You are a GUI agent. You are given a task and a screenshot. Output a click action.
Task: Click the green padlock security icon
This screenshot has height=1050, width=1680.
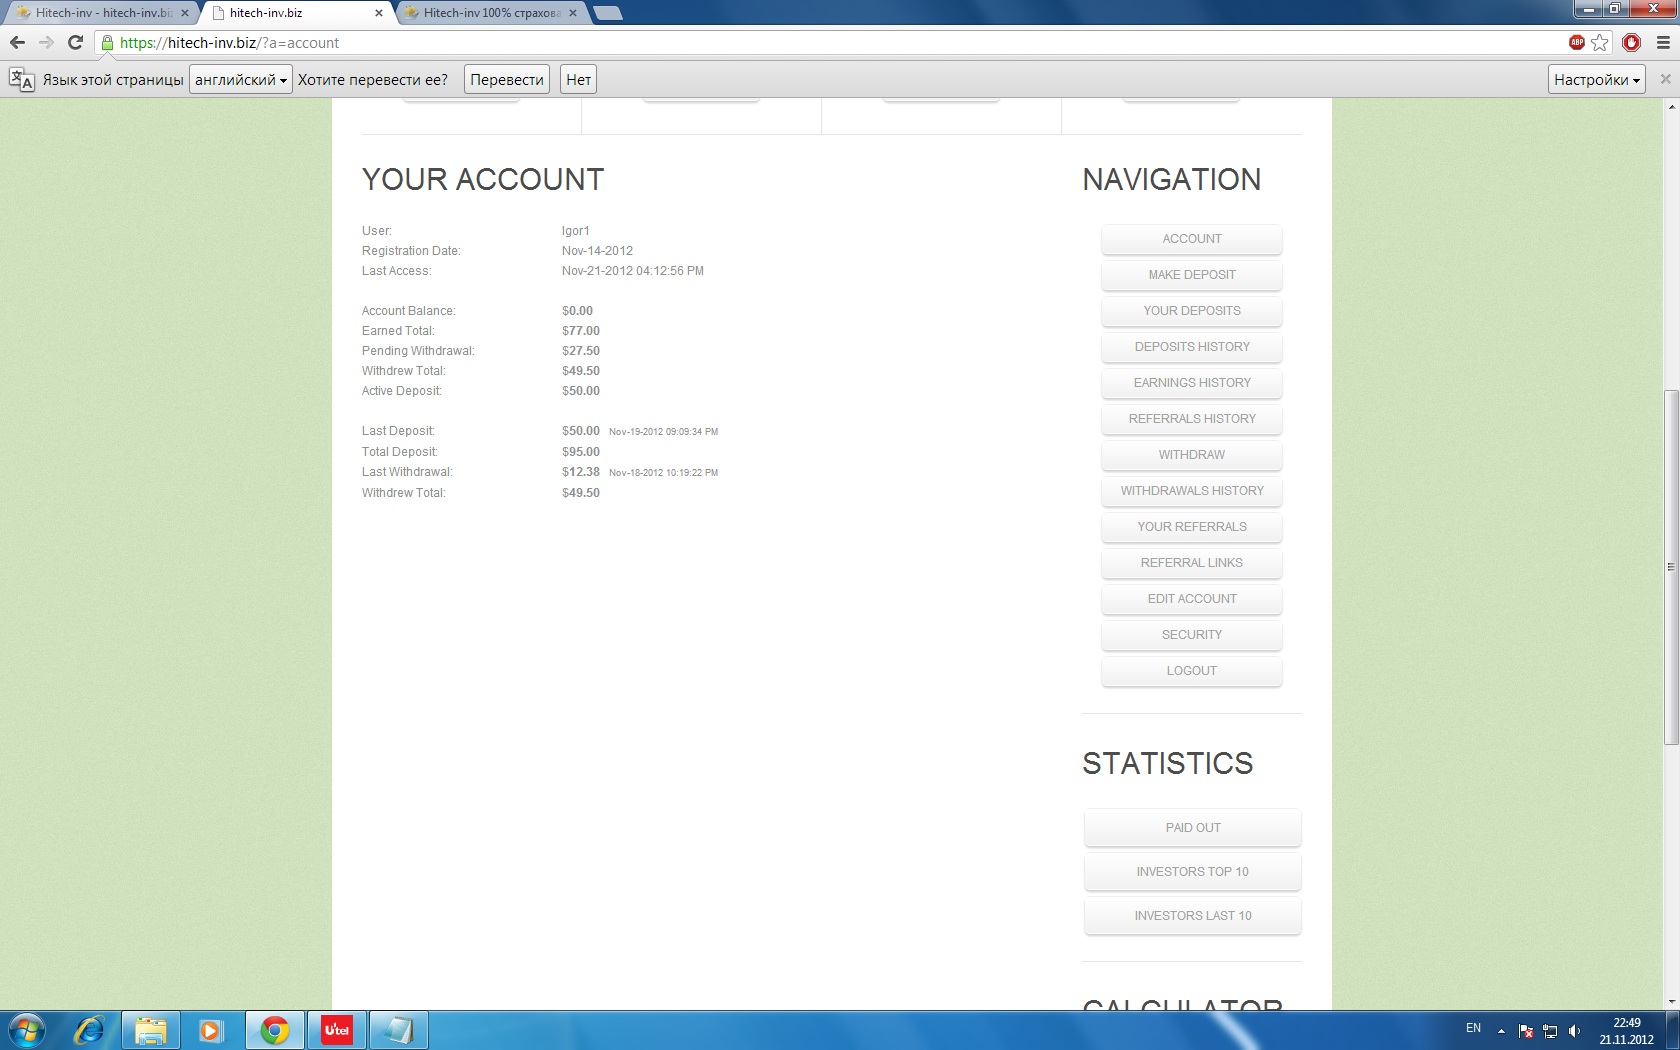point(107,42)
